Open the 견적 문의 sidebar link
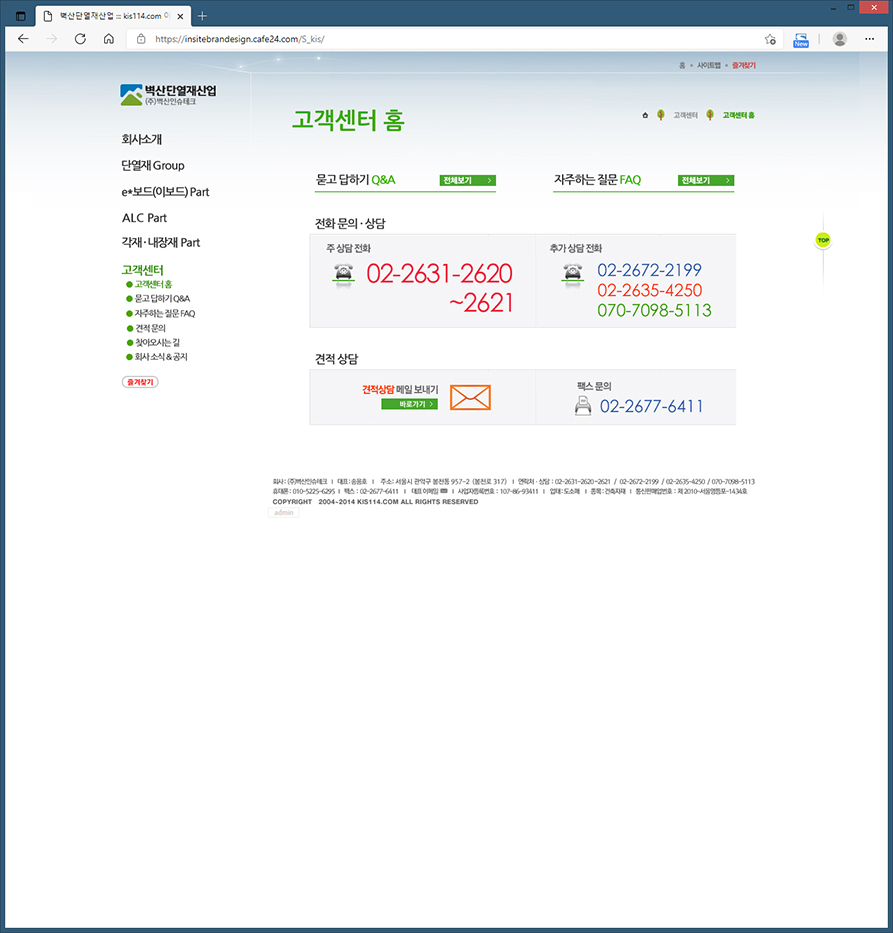 pyautogui.click(x=150, y=328)
